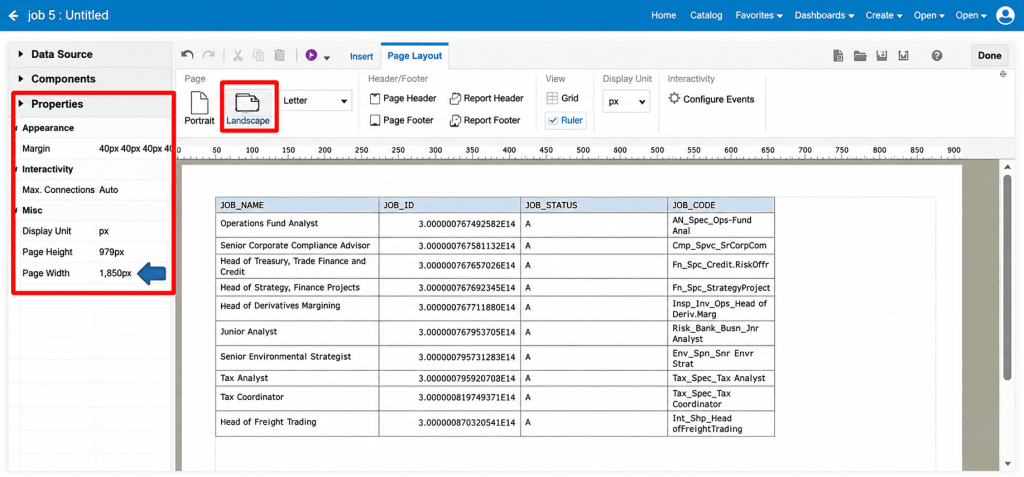Click Report Header option

(x=487, y=98)
